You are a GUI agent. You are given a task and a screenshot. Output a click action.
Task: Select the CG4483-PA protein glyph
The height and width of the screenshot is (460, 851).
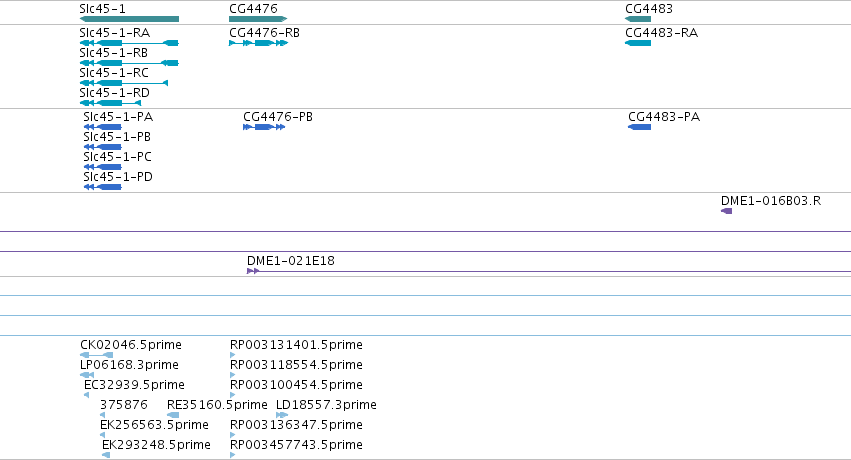[639, 127]
